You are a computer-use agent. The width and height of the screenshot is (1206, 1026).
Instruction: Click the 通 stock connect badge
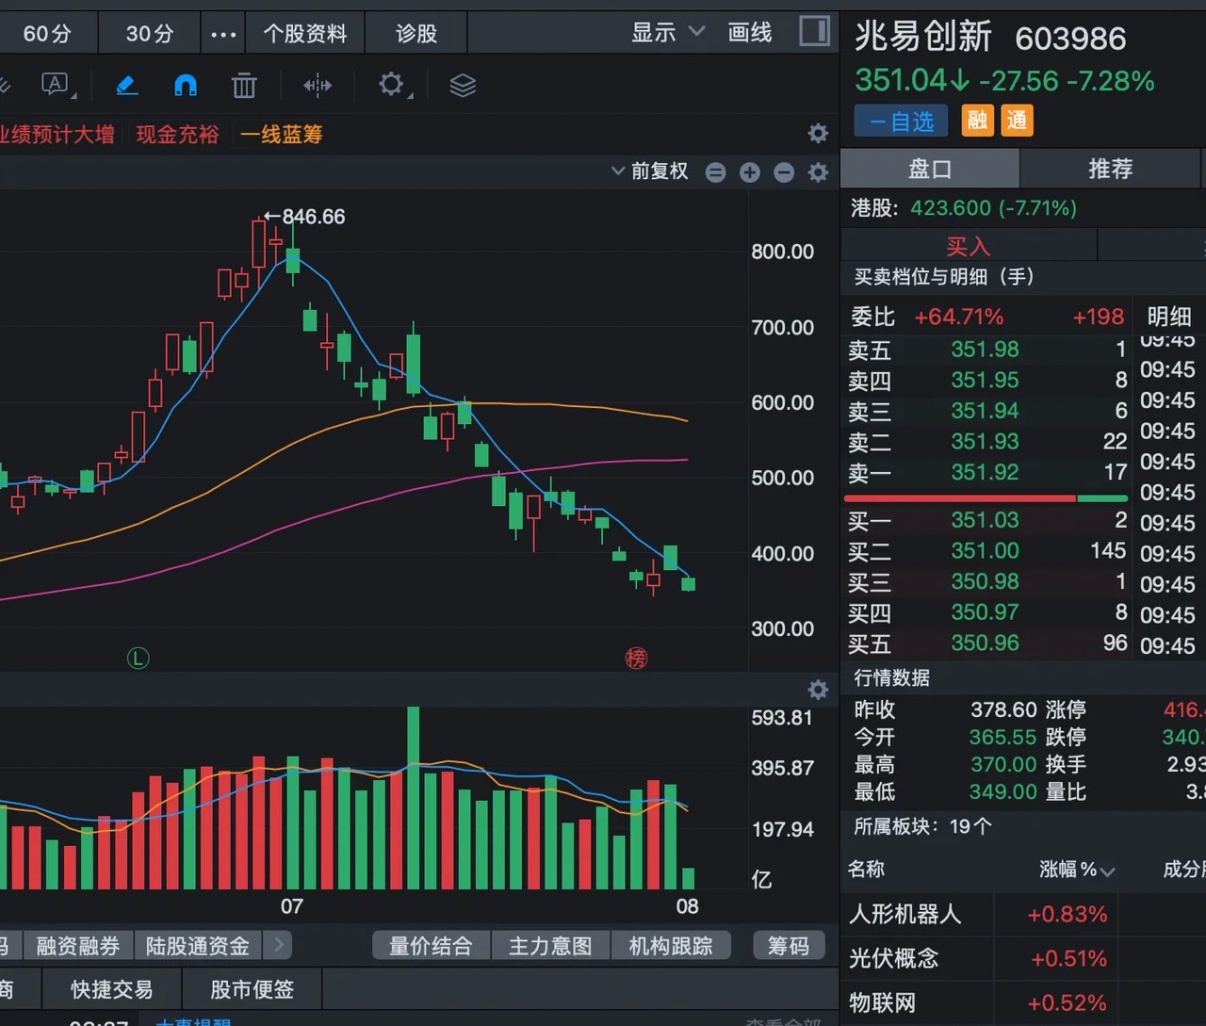[1017, 121]
